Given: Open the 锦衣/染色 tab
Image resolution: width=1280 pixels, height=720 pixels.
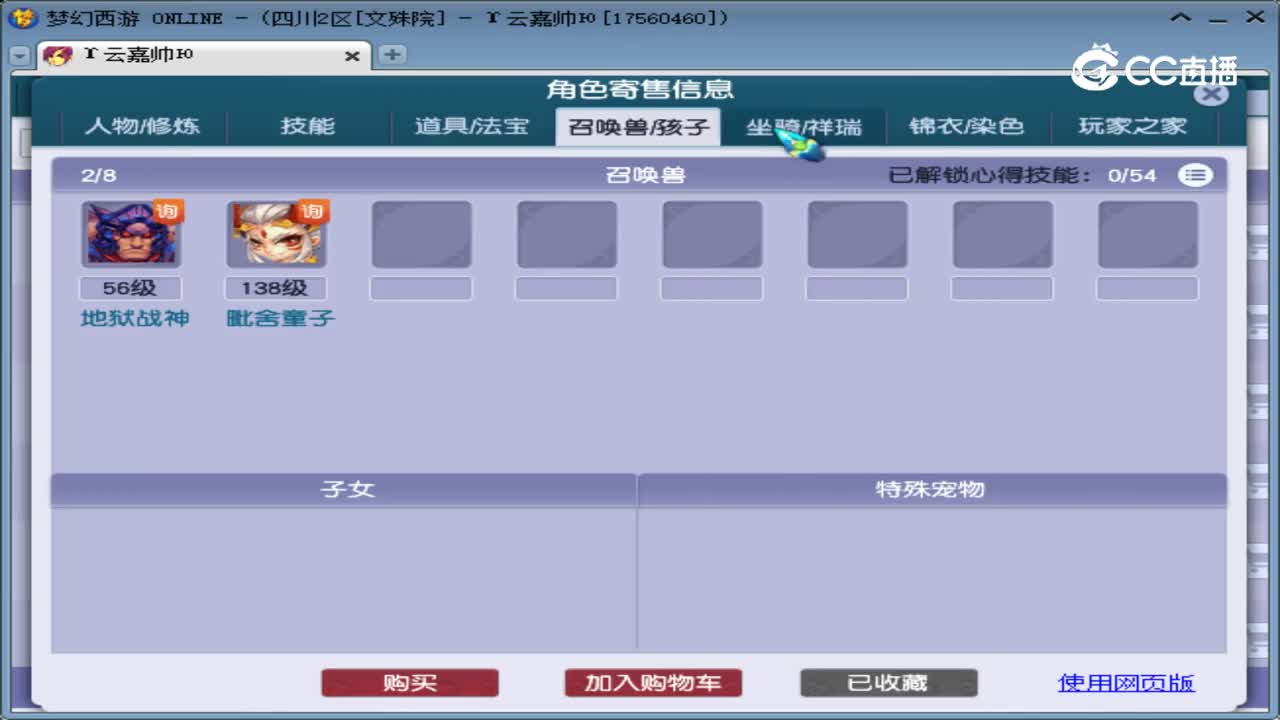Looking at the screenshot, I should coord(967,126).
